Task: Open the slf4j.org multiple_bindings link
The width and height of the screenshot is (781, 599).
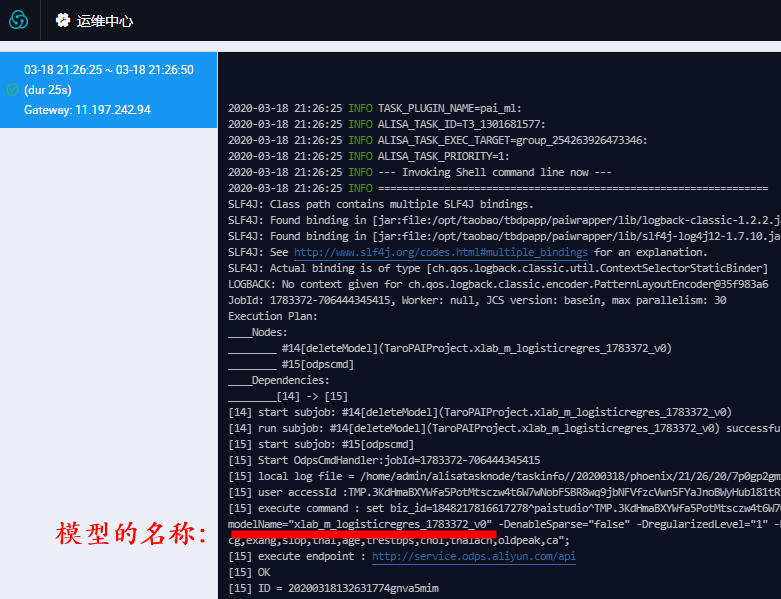Action: pos(440,252)
